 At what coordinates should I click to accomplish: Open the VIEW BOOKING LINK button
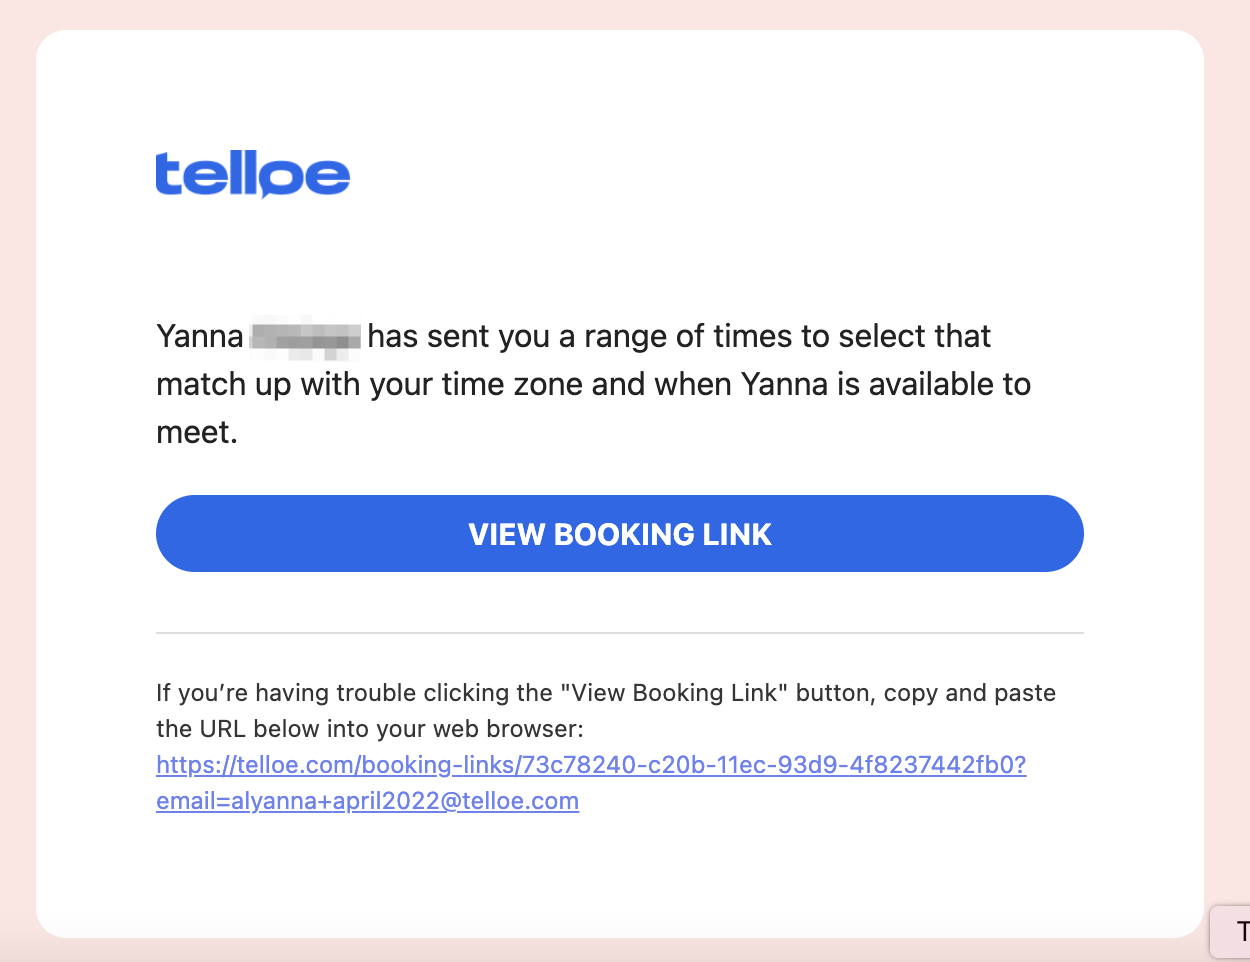click(620, 534)
